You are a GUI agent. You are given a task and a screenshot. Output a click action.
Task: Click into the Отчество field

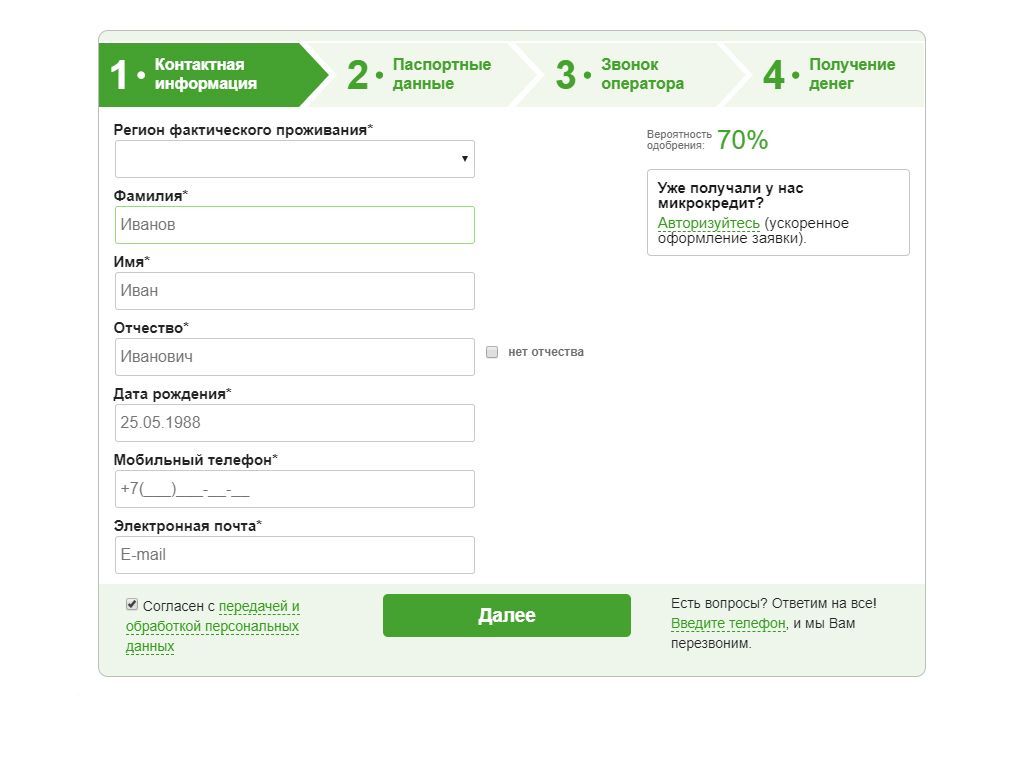[x=295, y=357]
